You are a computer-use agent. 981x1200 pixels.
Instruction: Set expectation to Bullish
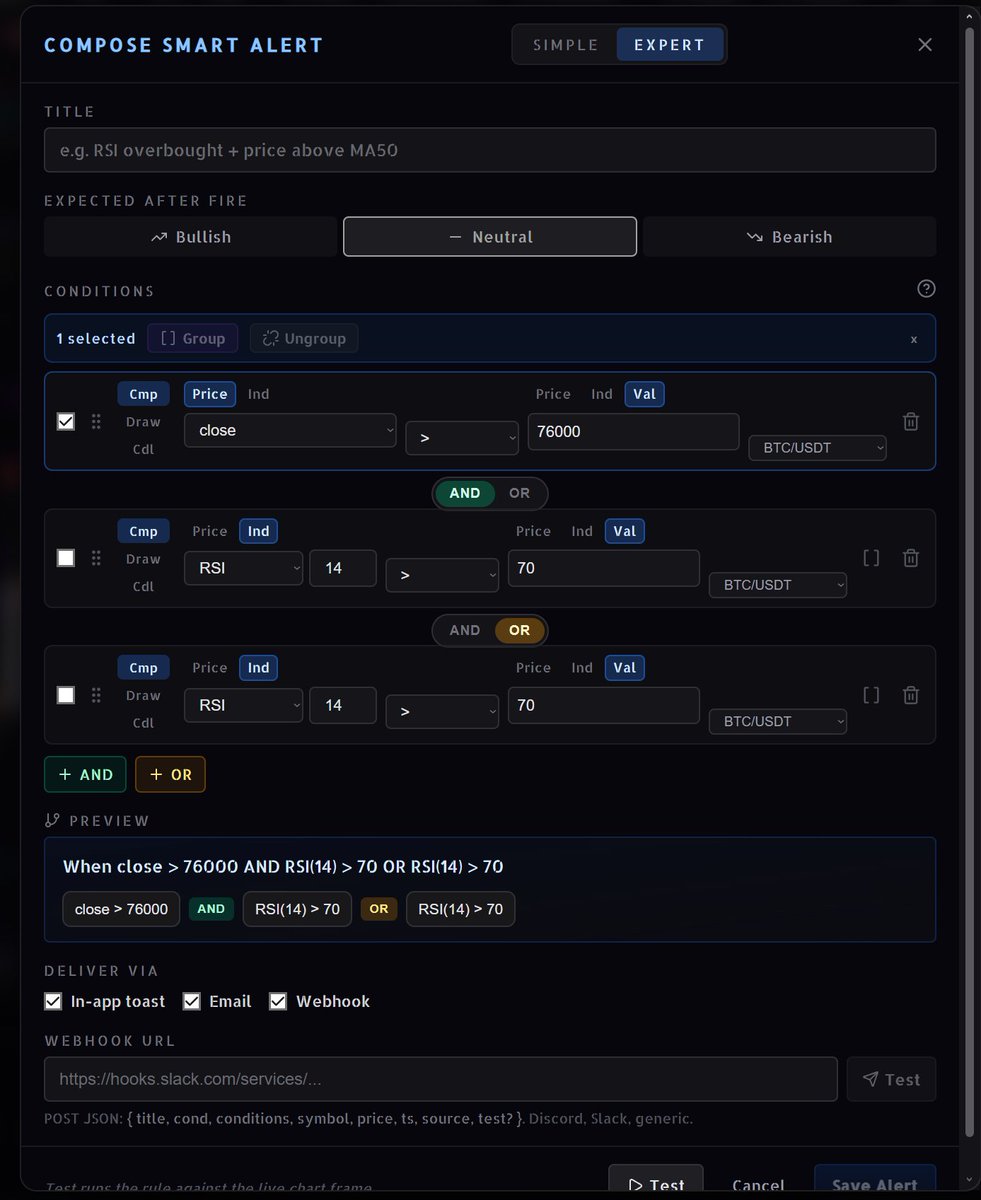pos(190,237)
